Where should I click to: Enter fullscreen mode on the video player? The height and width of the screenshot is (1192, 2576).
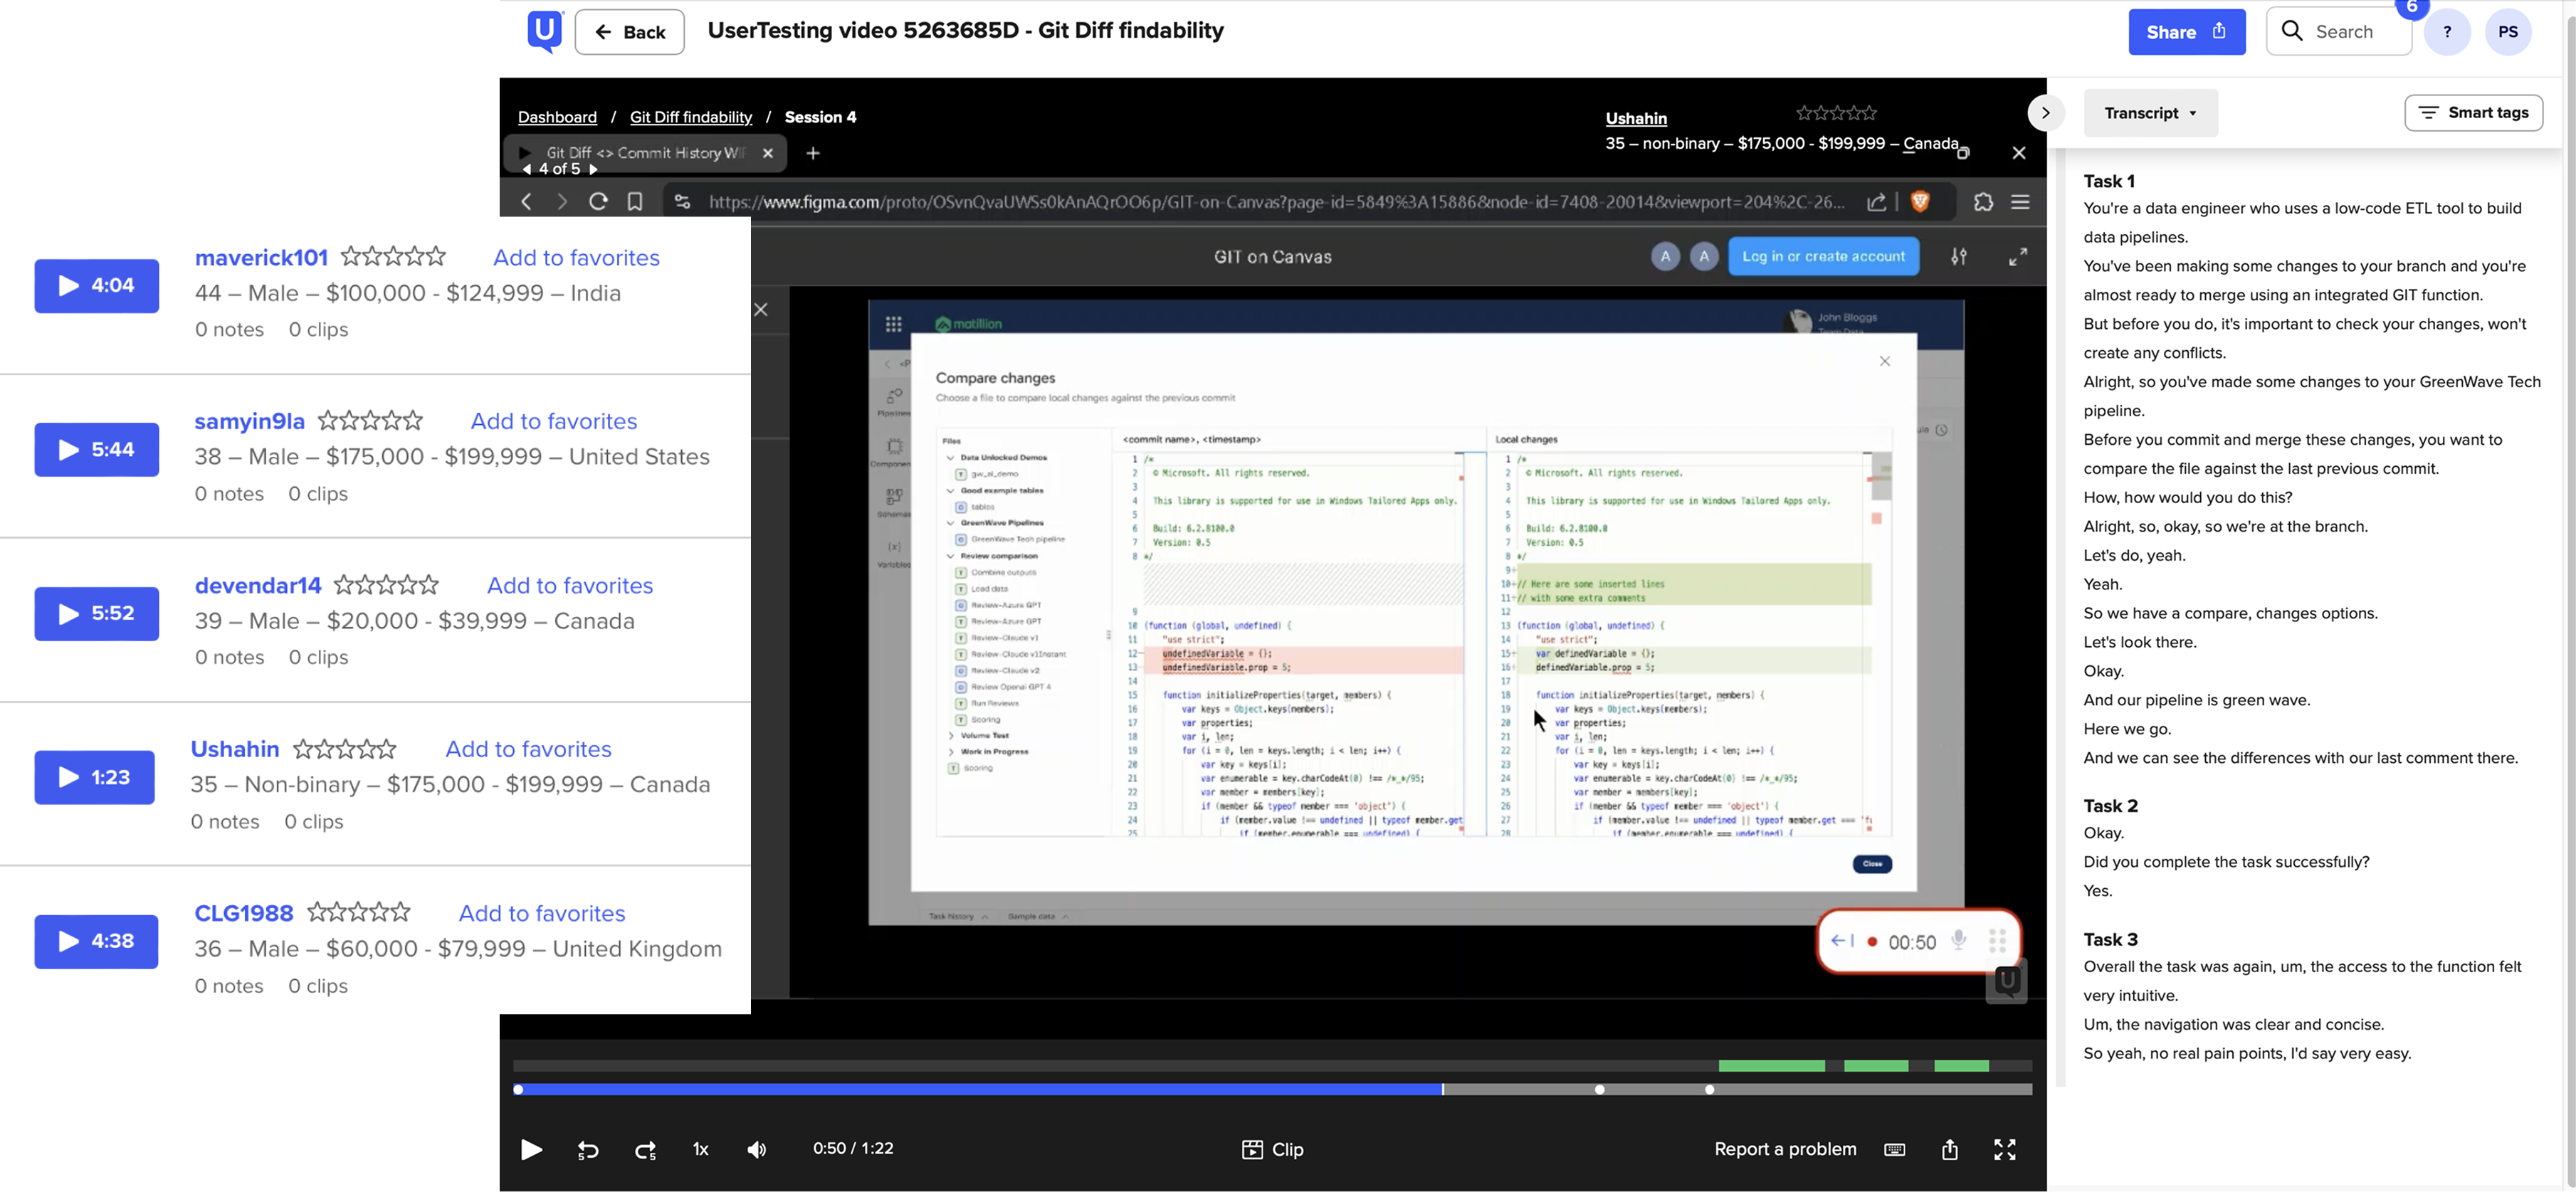2004,1149
